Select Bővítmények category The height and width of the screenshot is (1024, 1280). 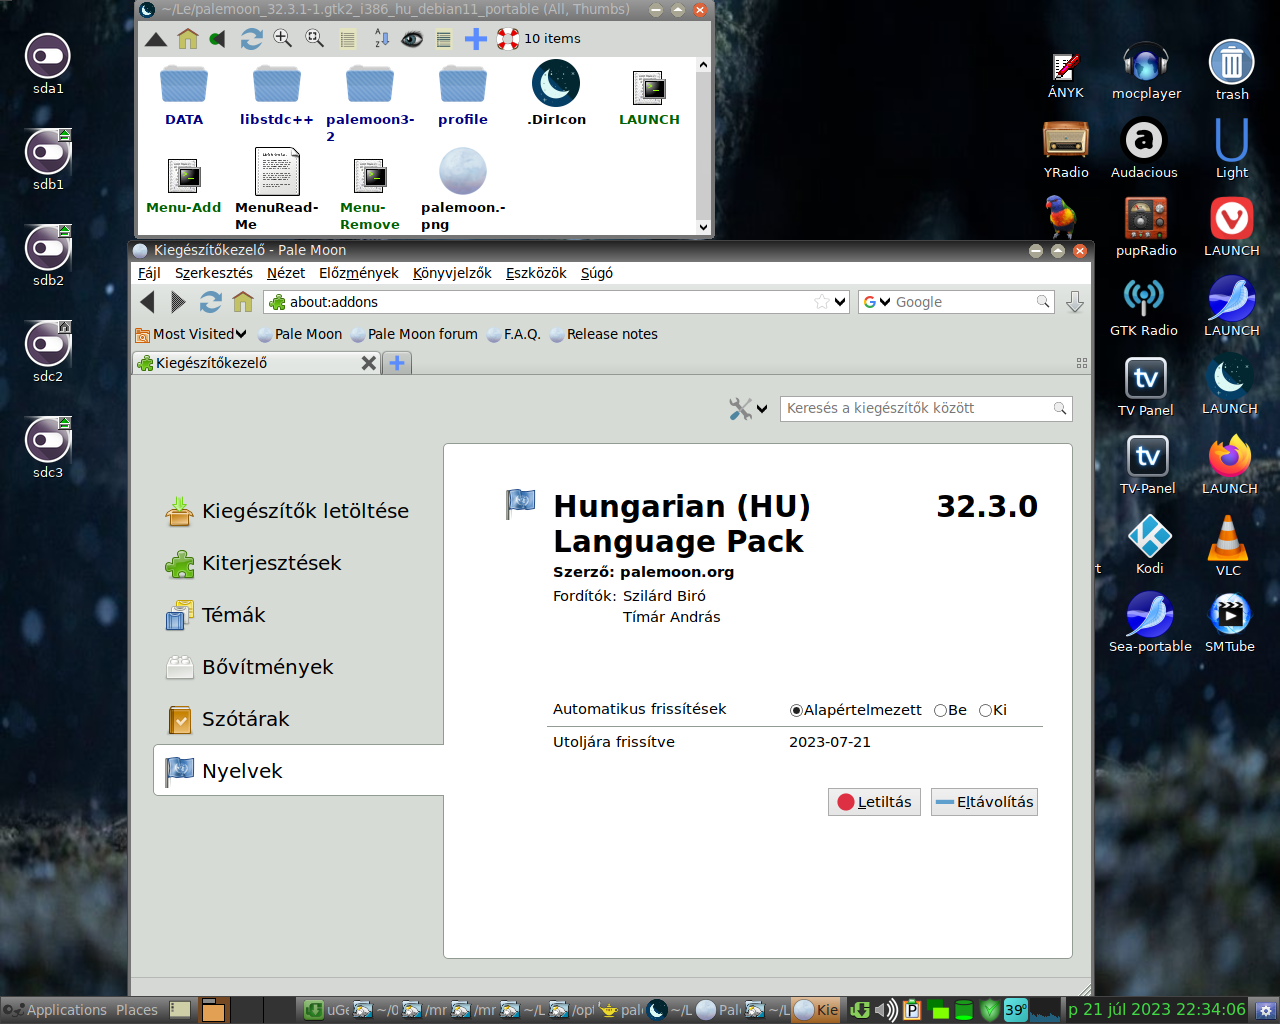pos(298,667)
